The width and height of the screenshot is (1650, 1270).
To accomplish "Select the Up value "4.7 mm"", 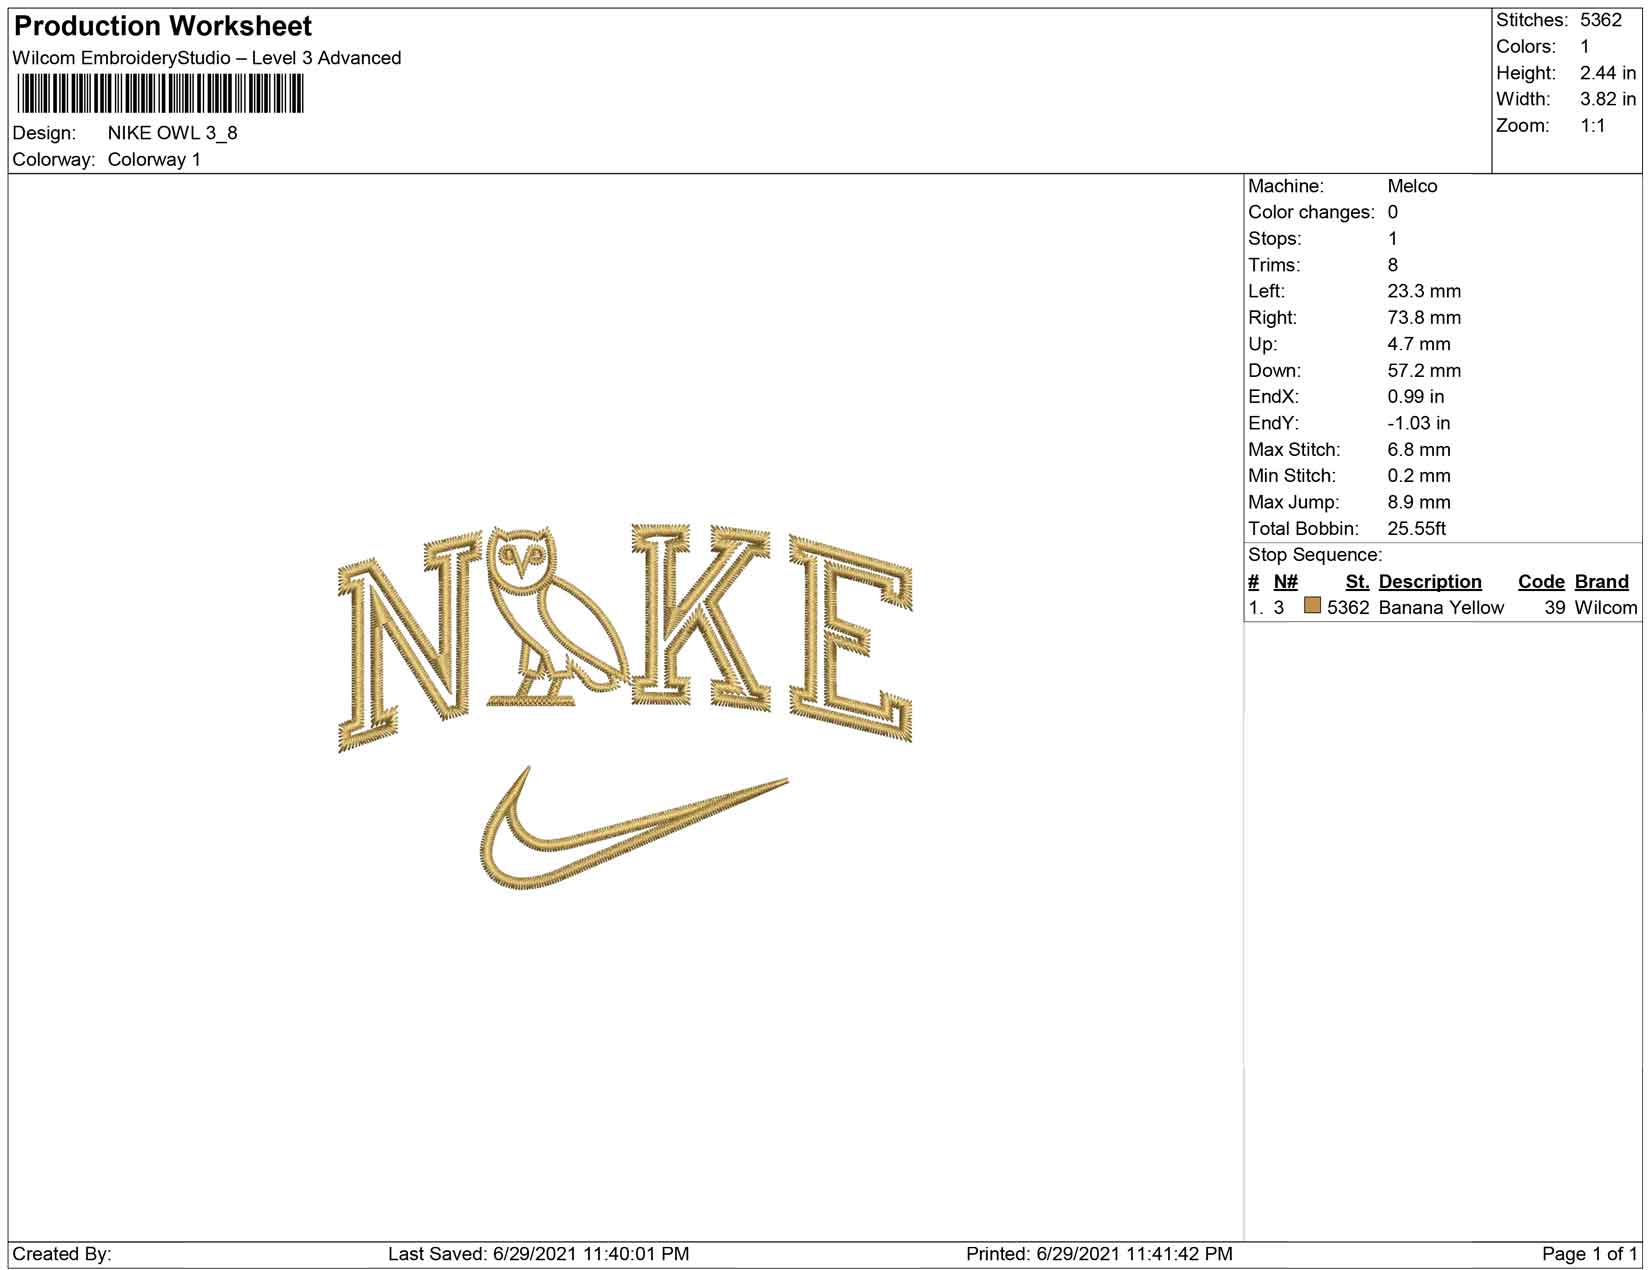I will pos(1419,344).
